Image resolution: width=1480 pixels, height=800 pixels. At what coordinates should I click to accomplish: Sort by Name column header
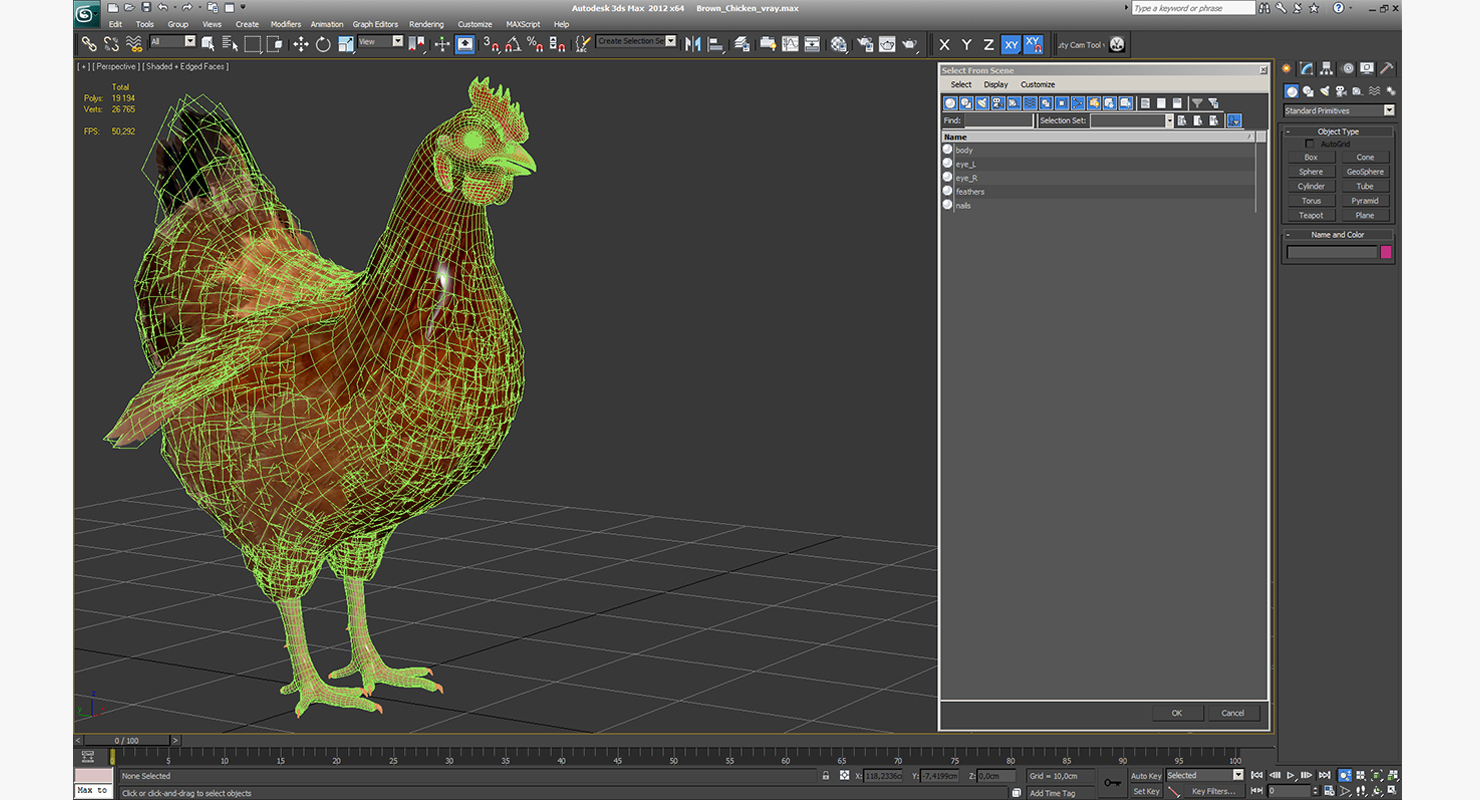(1098, 136)
